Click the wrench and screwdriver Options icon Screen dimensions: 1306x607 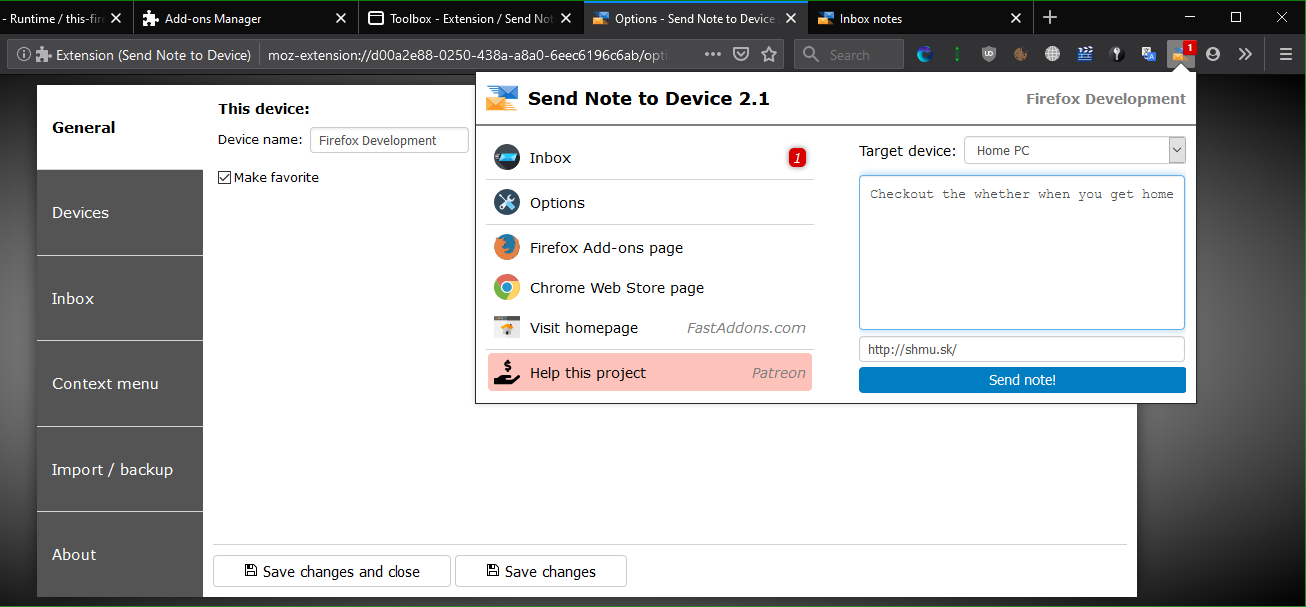pos(507,203)
